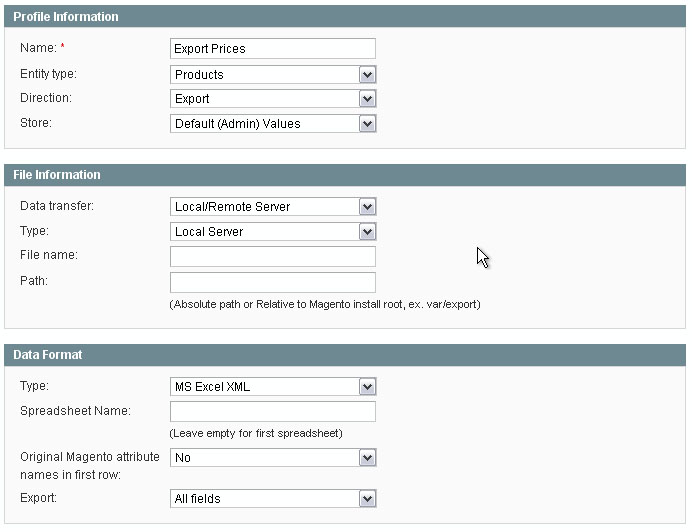Click the arrow icon on the No select

[367, 457]
